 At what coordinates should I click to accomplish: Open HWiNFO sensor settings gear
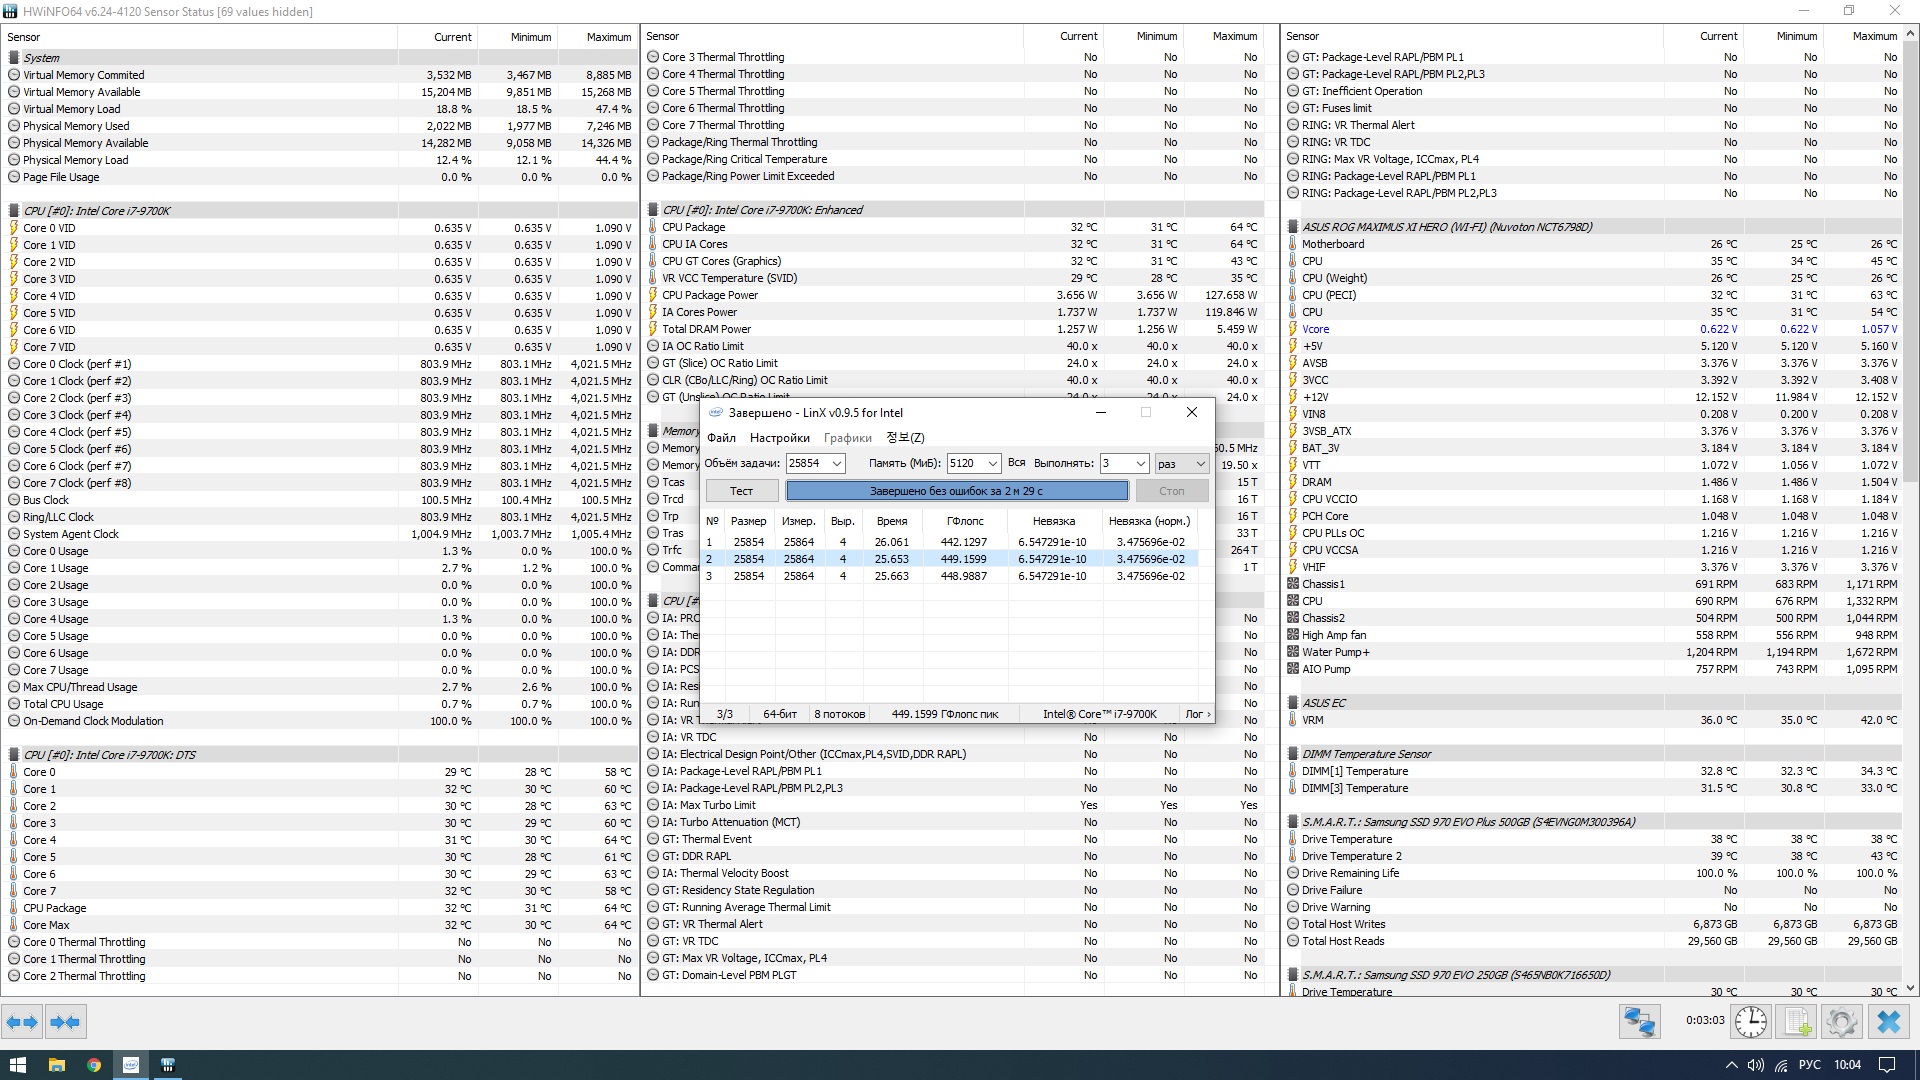click(1841, 1022)
